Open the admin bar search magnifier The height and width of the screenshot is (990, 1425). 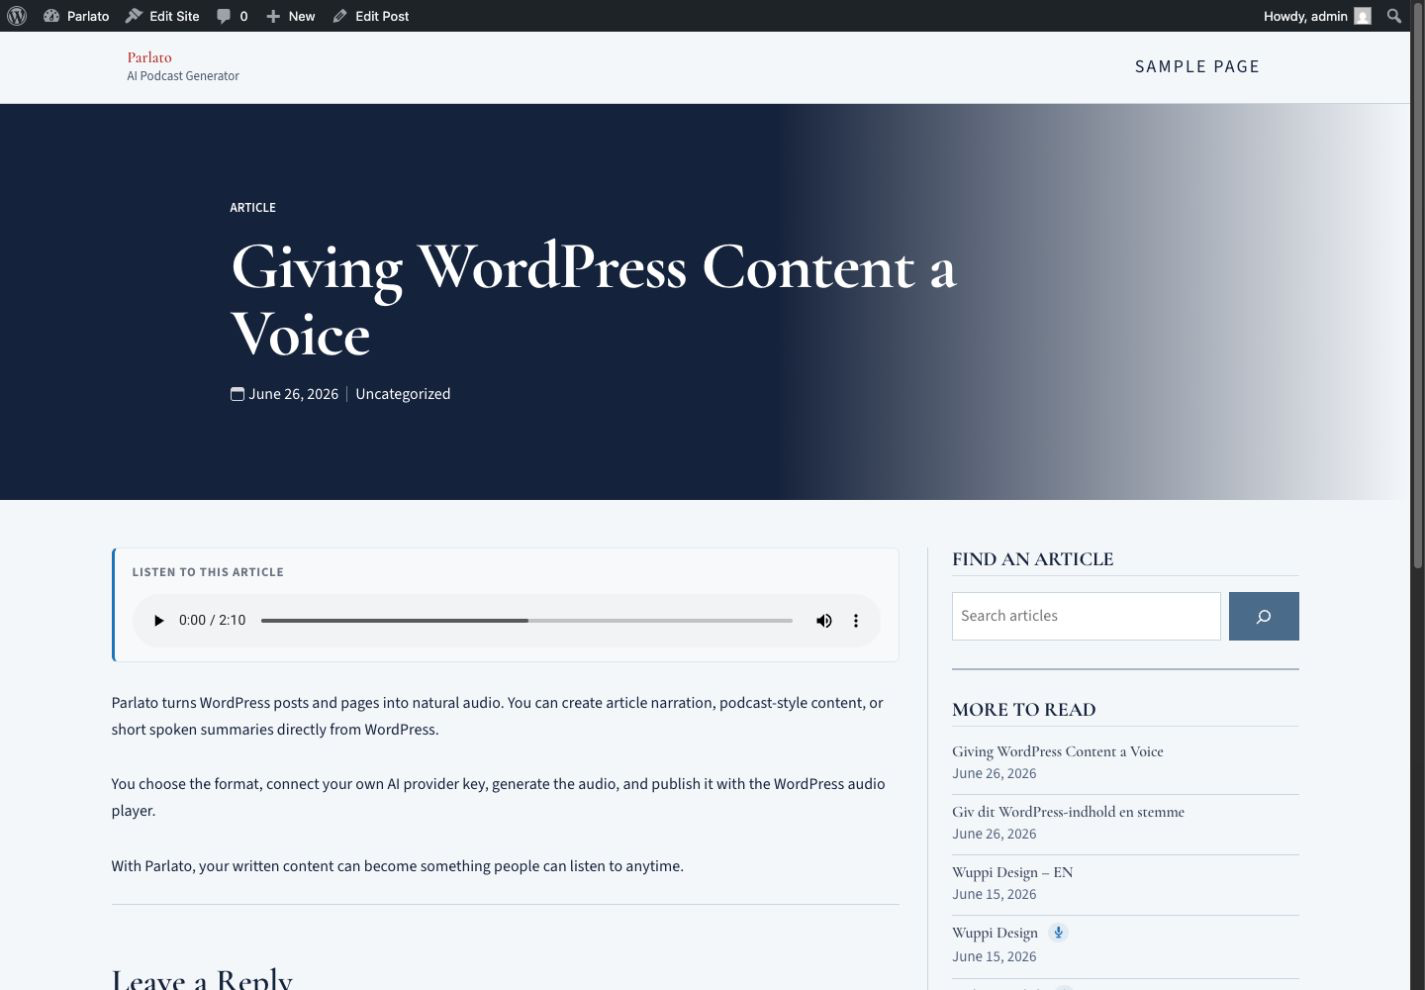tap(1394, 16)
